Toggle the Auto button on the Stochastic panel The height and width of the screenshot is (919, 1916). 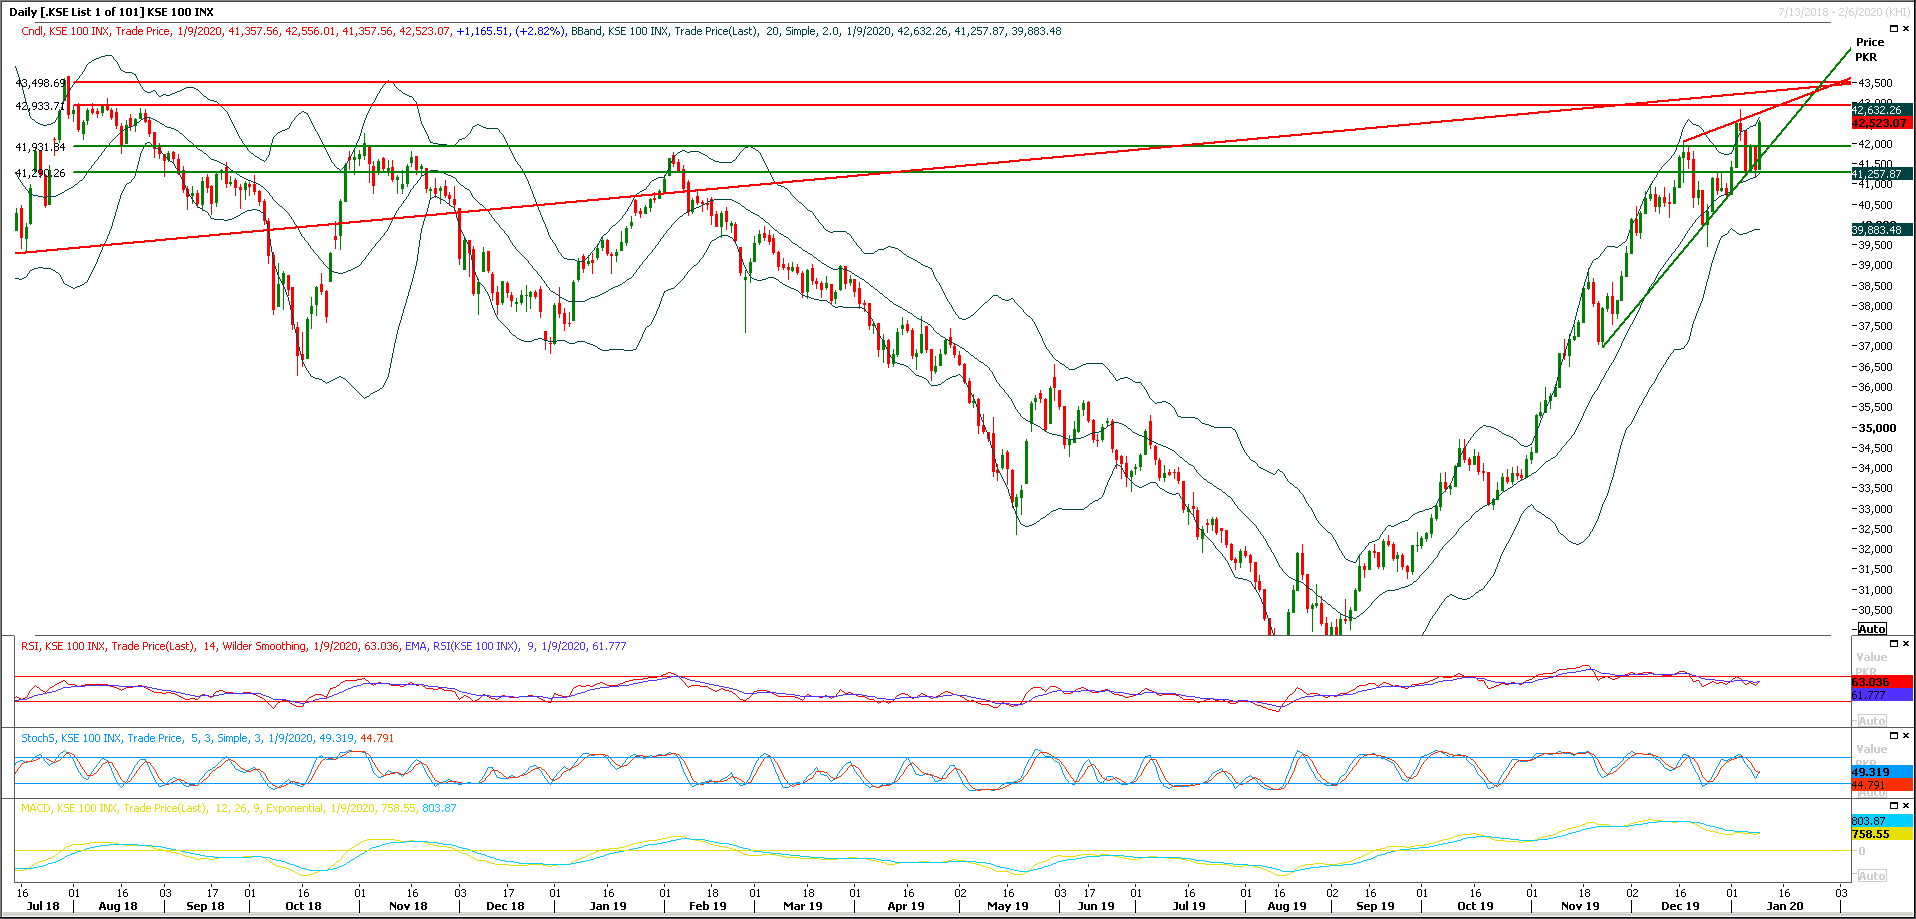tap(1872, 792)
